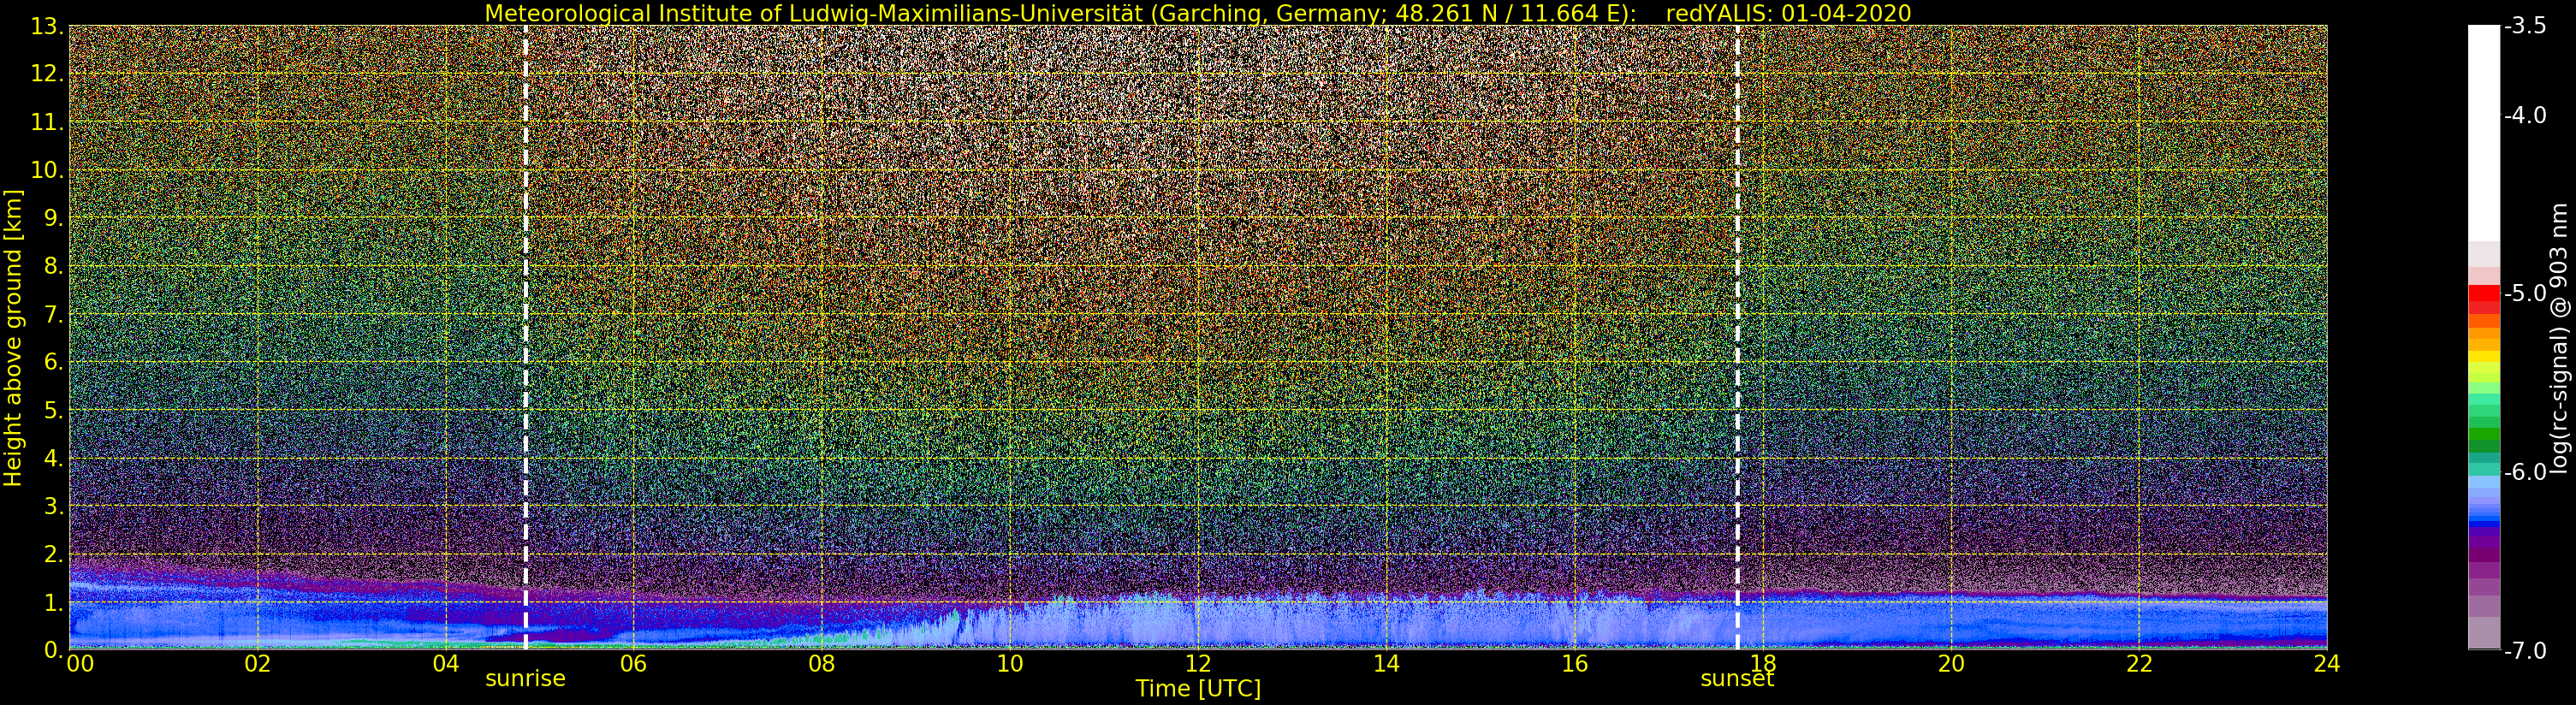The height and width of the screenshot is (705, 2576).
Task: Select the "-5.0" colorbar tick label
Action: [2525, 294]
